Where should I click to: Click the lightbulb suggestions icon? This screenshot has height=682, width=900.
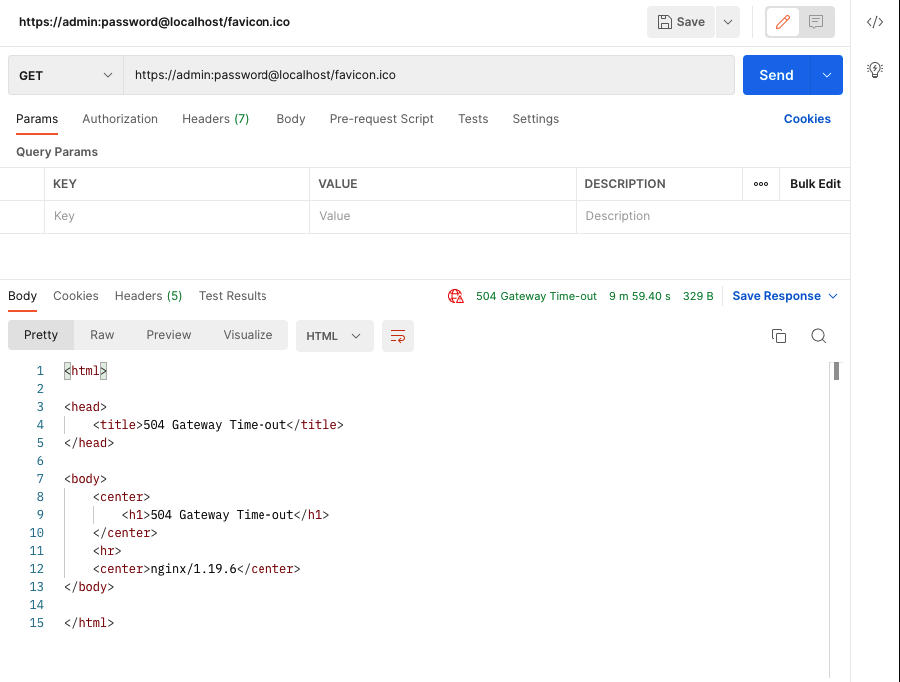[875, 69]
